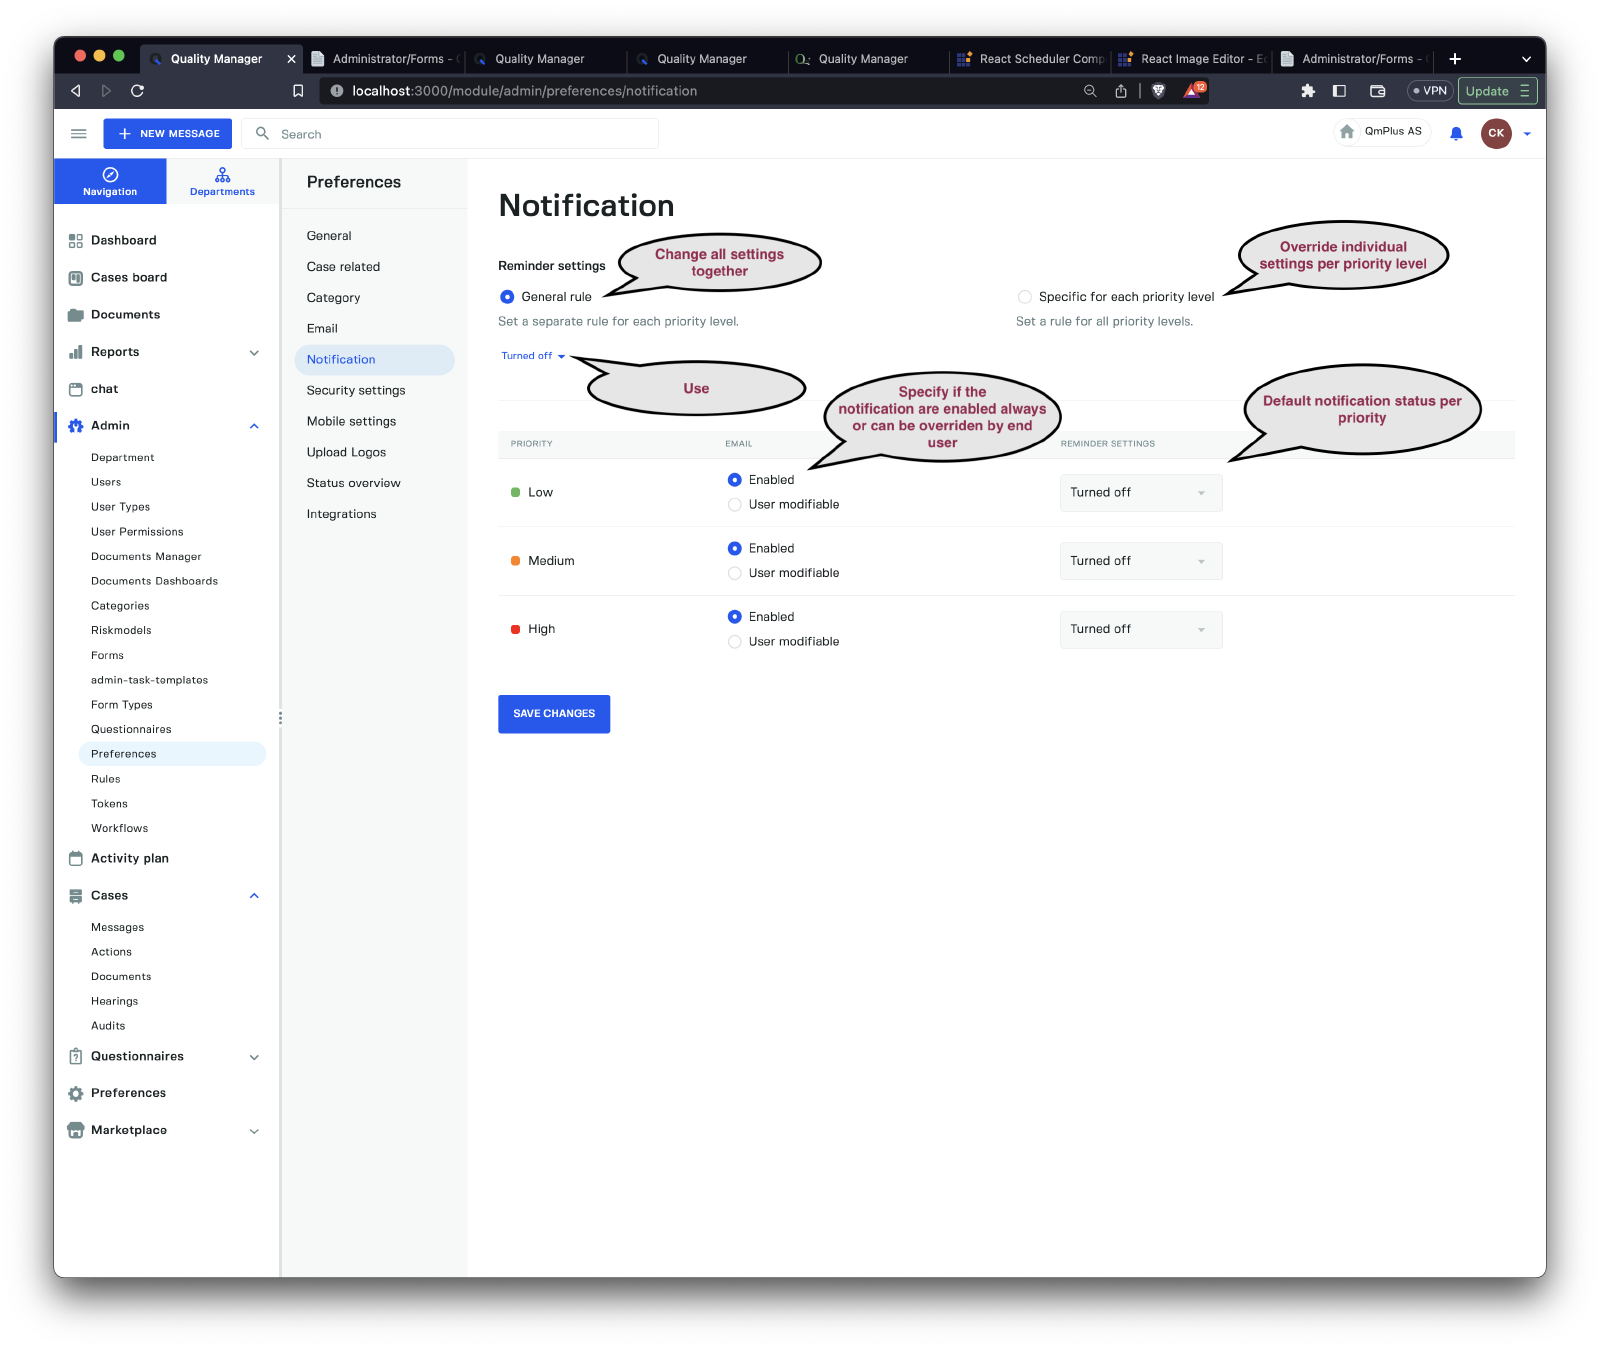Choose 'User modifiable' for Low priority

point(735,505)
